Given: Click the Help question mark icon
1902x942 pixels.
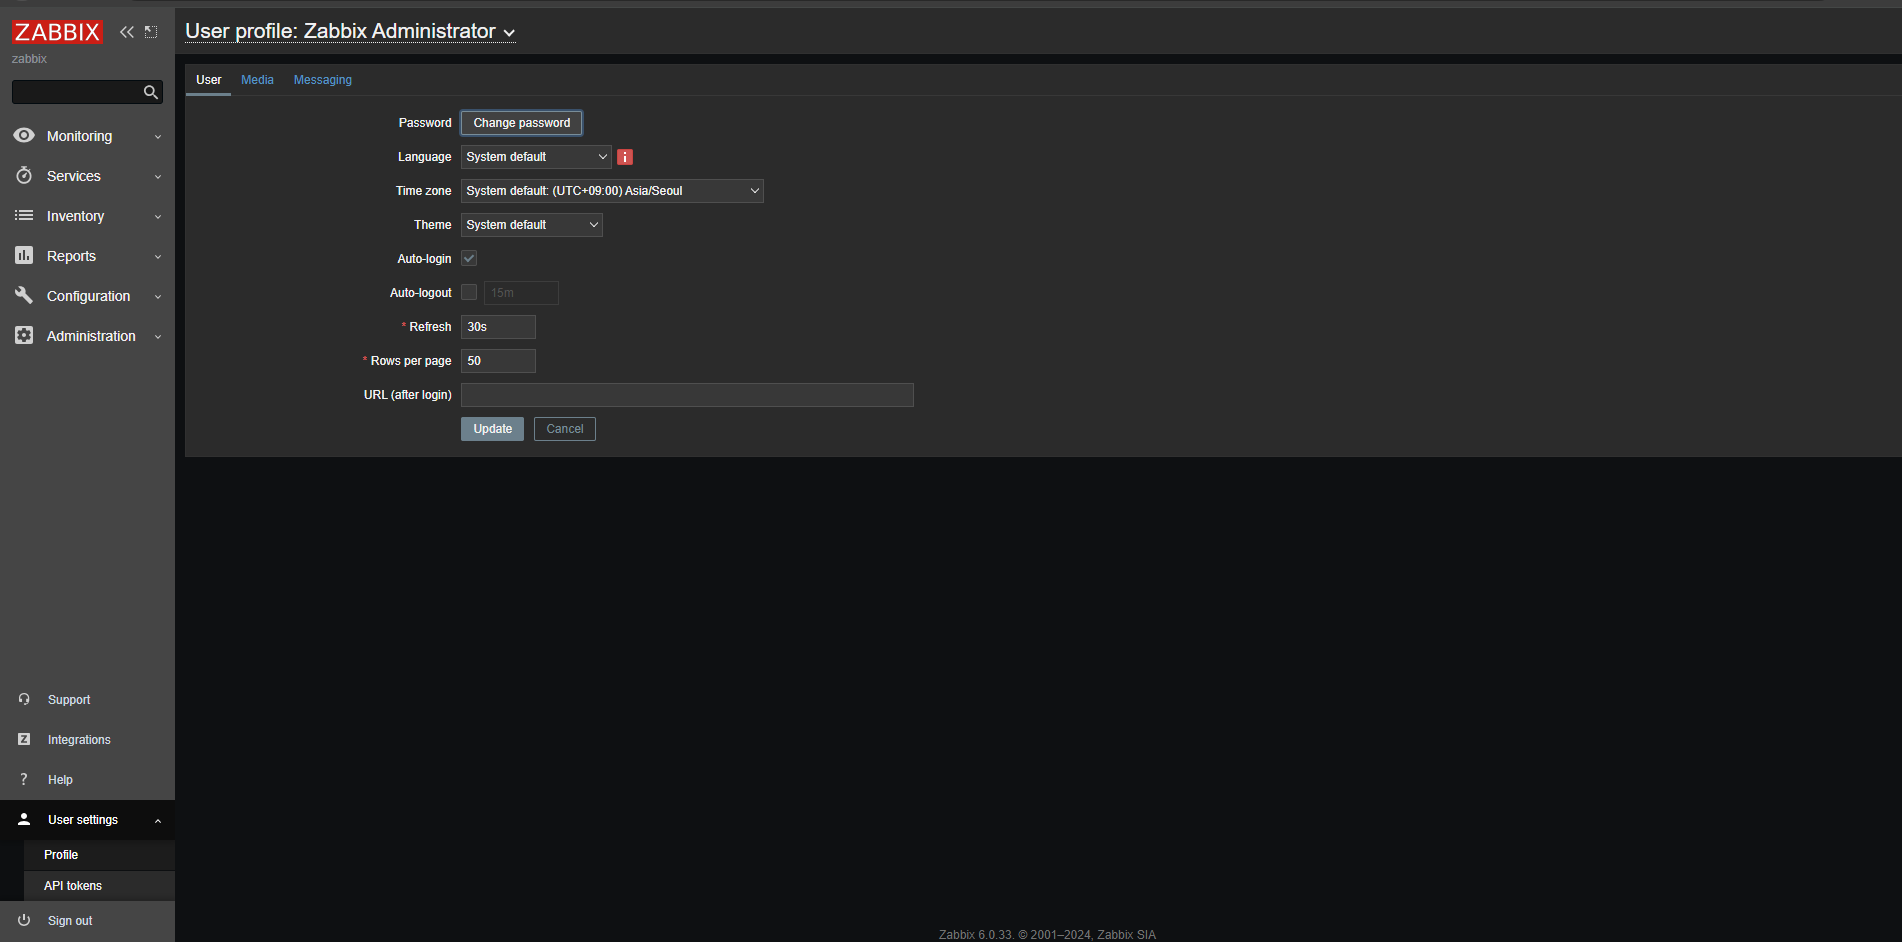Looking at the screenshot, I should pyautogui.click(x=24, y=779).
